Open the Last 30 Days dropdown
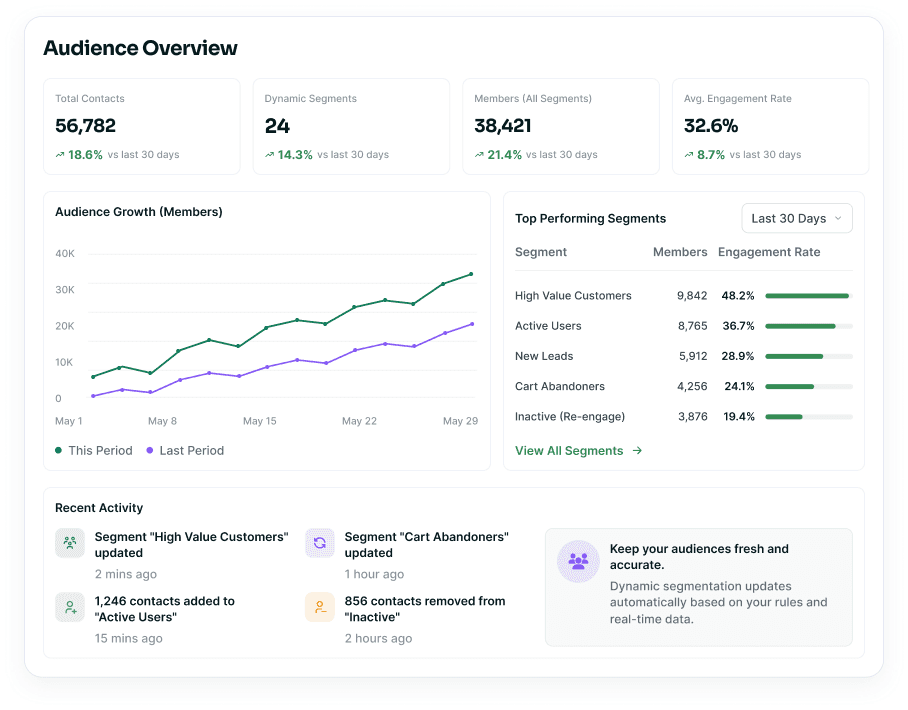 (797, 218)
